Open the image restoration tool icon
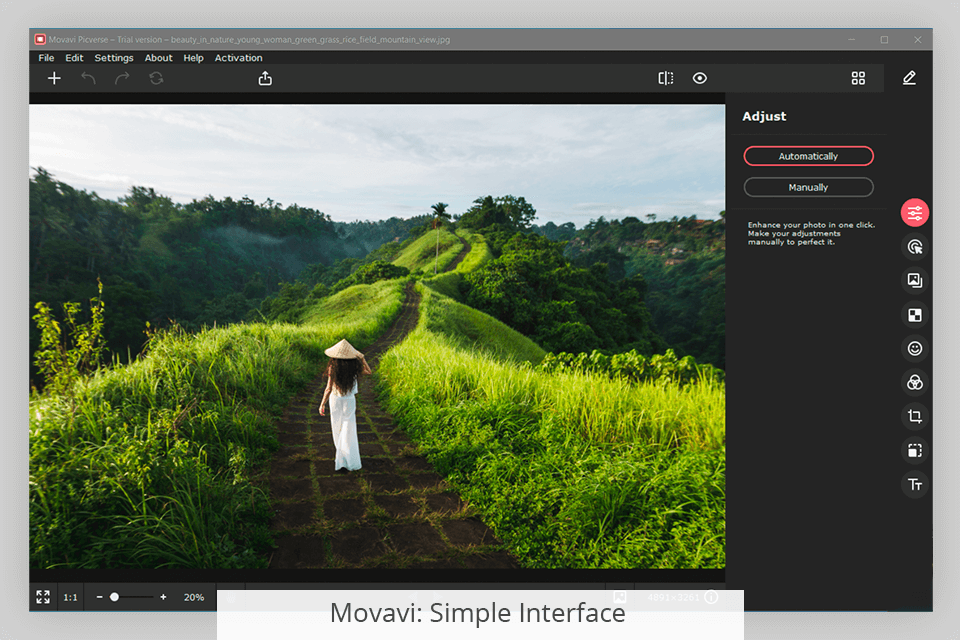The image size is (960, 640). point(915,280)
